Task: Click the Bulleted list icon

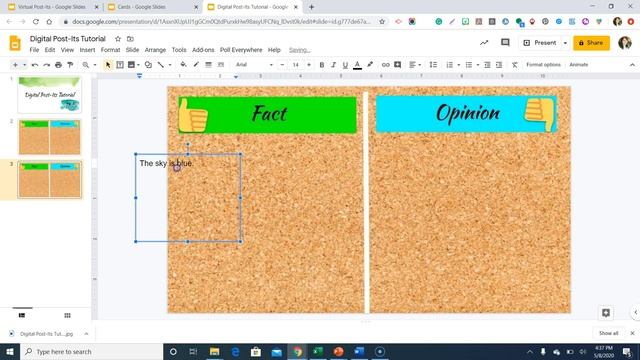Action: (x=469, y=65)
